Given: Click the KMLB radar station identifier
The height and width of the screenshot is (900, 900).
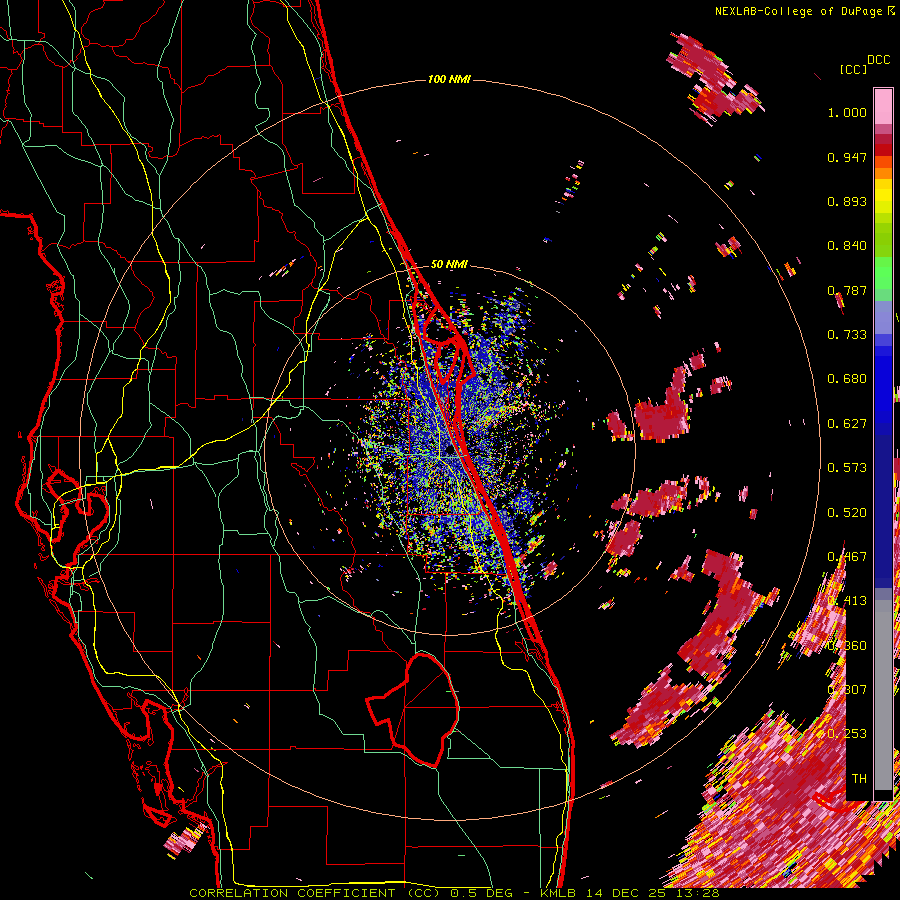Looking at the screenshot, I should point(558,893).
